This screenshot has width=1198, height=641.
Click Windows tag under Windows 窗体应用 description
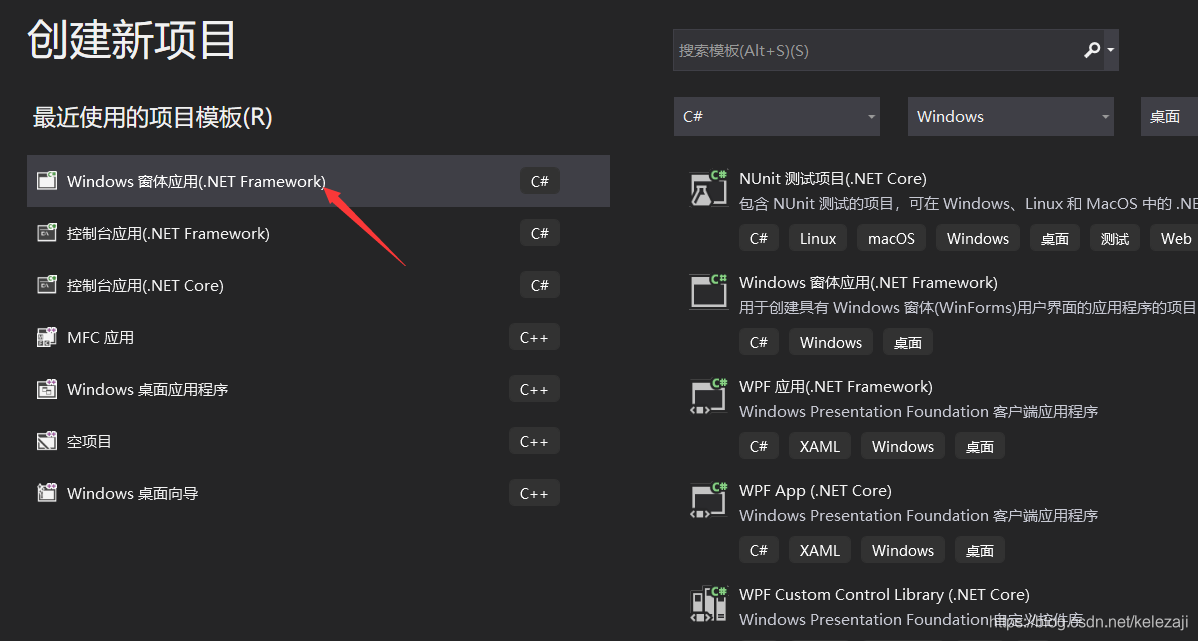tap(831, 342)
